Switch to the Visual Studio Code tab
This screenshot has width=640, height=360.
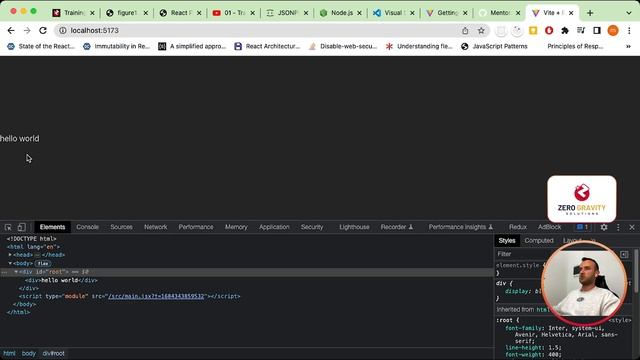394,13
